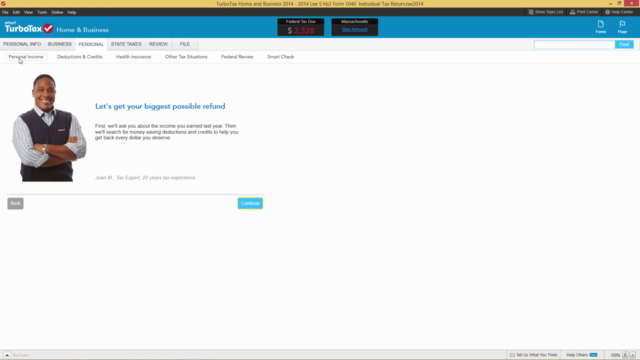
Task: Minimize the TurboTax window
Action: point(610,3)
